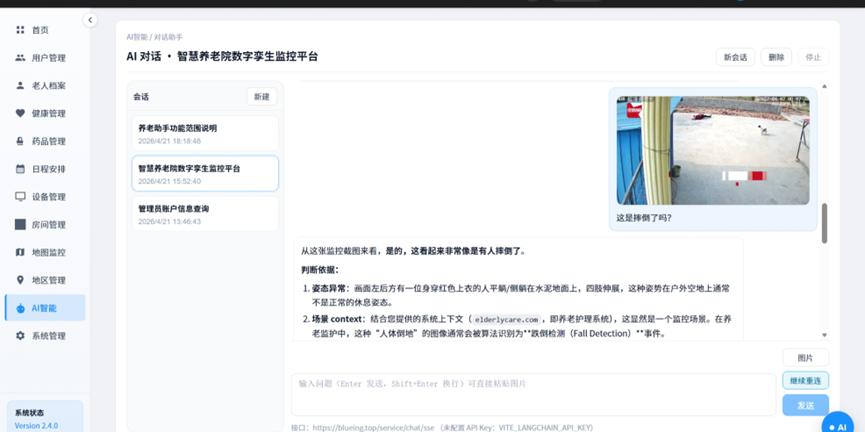This screenshot has height=432, width=865.
Task: Click the 新会话 button
Action: point(735,57)
